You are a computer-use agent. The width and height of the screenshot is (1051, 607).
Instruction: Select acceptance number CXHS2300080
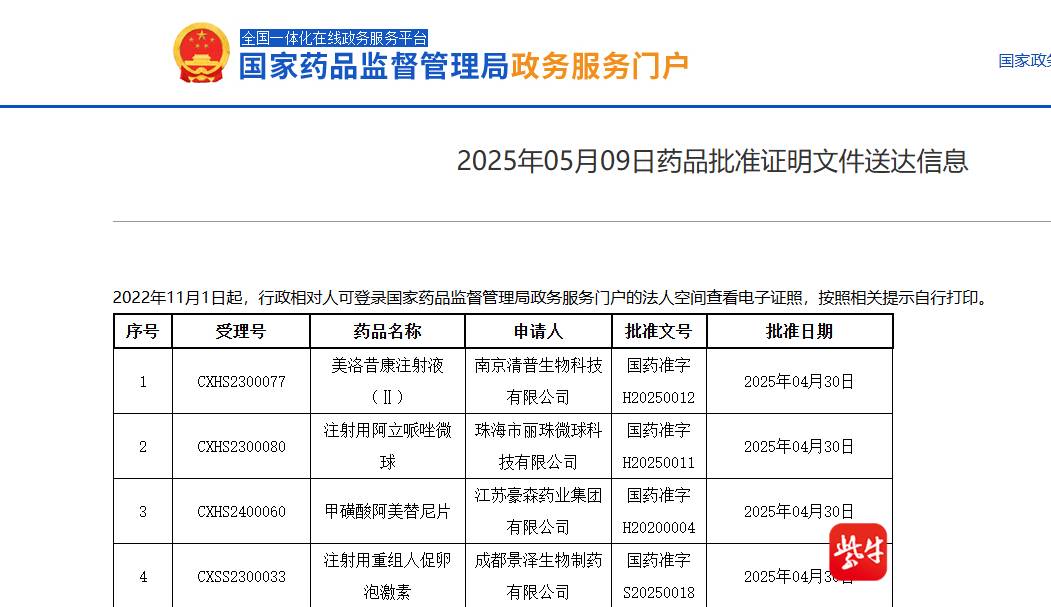pos(241,447)
